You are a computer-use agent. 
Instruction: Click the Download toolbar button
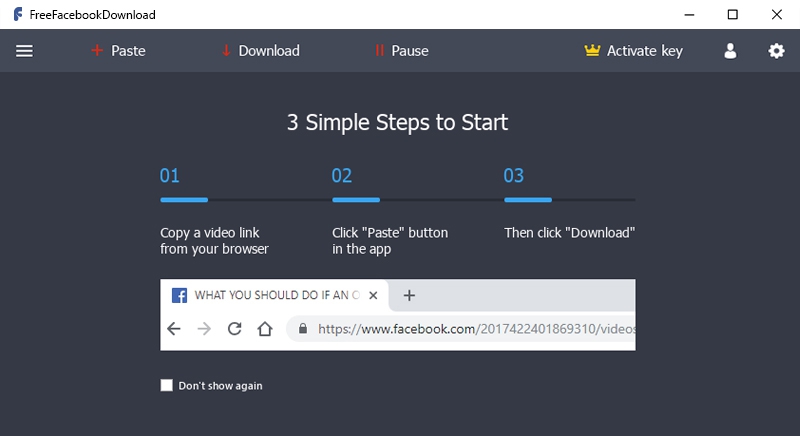point(261,51)
